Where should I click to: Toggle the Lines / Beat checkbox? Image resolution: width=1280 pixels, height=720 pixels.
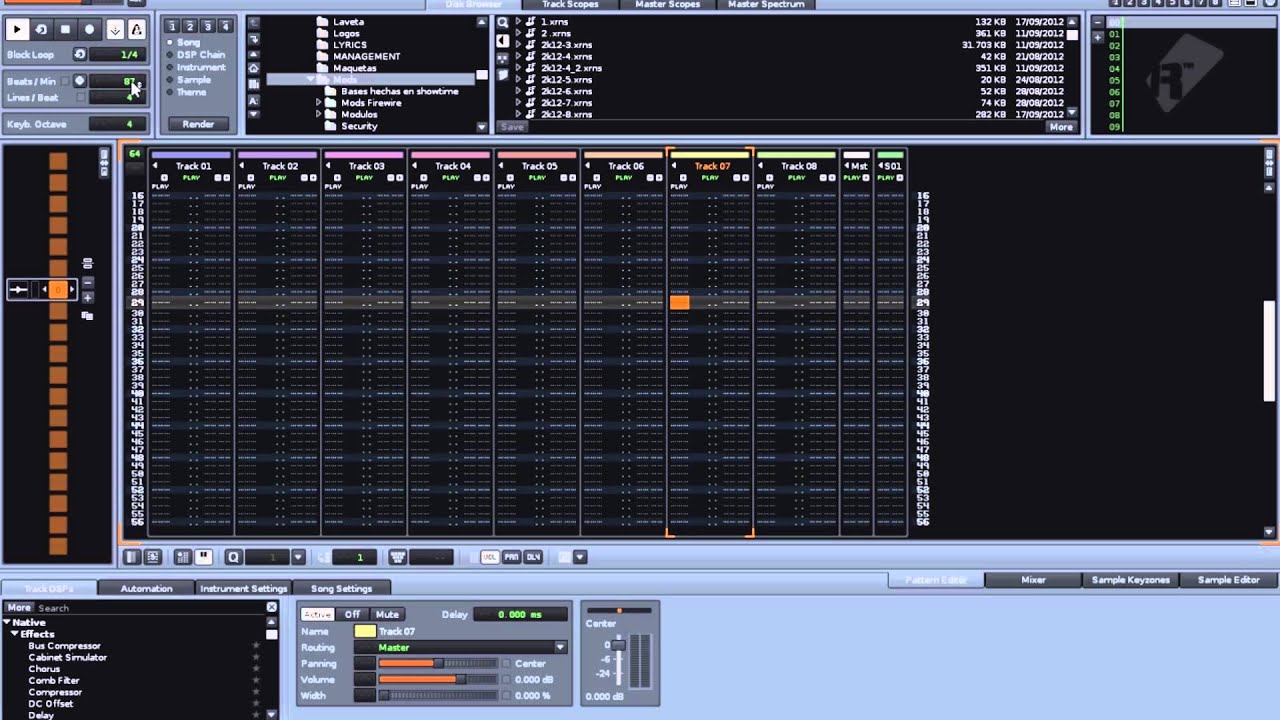coord(80,97)
